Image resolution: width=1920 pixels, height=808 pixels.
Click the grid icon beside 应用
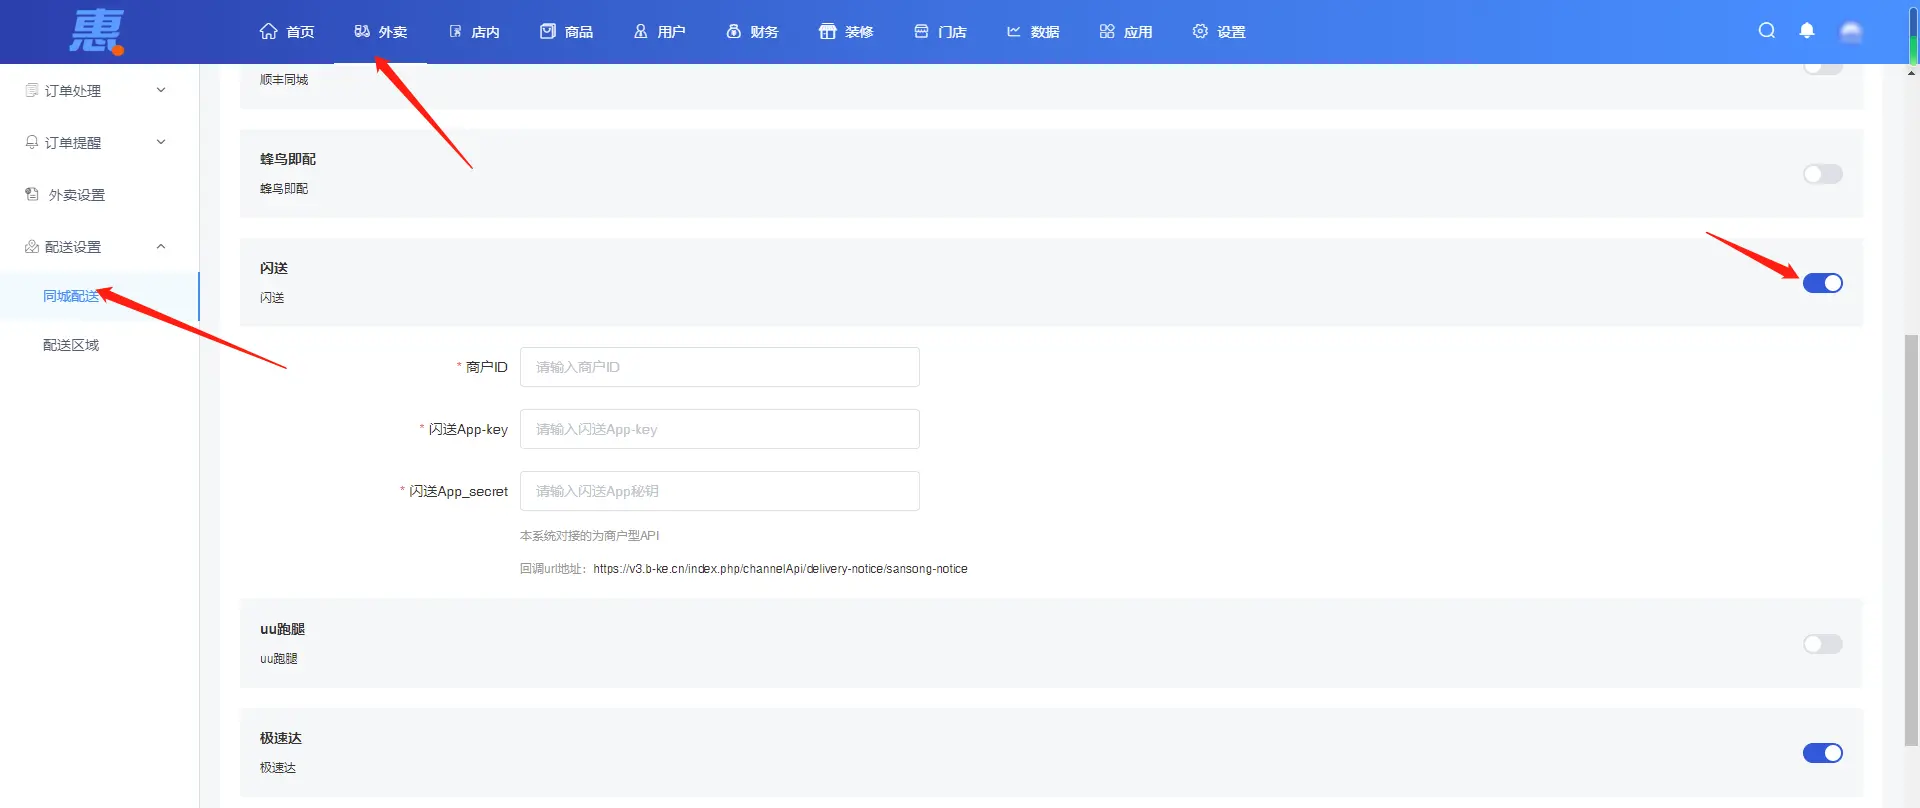tap(1107, 31)
